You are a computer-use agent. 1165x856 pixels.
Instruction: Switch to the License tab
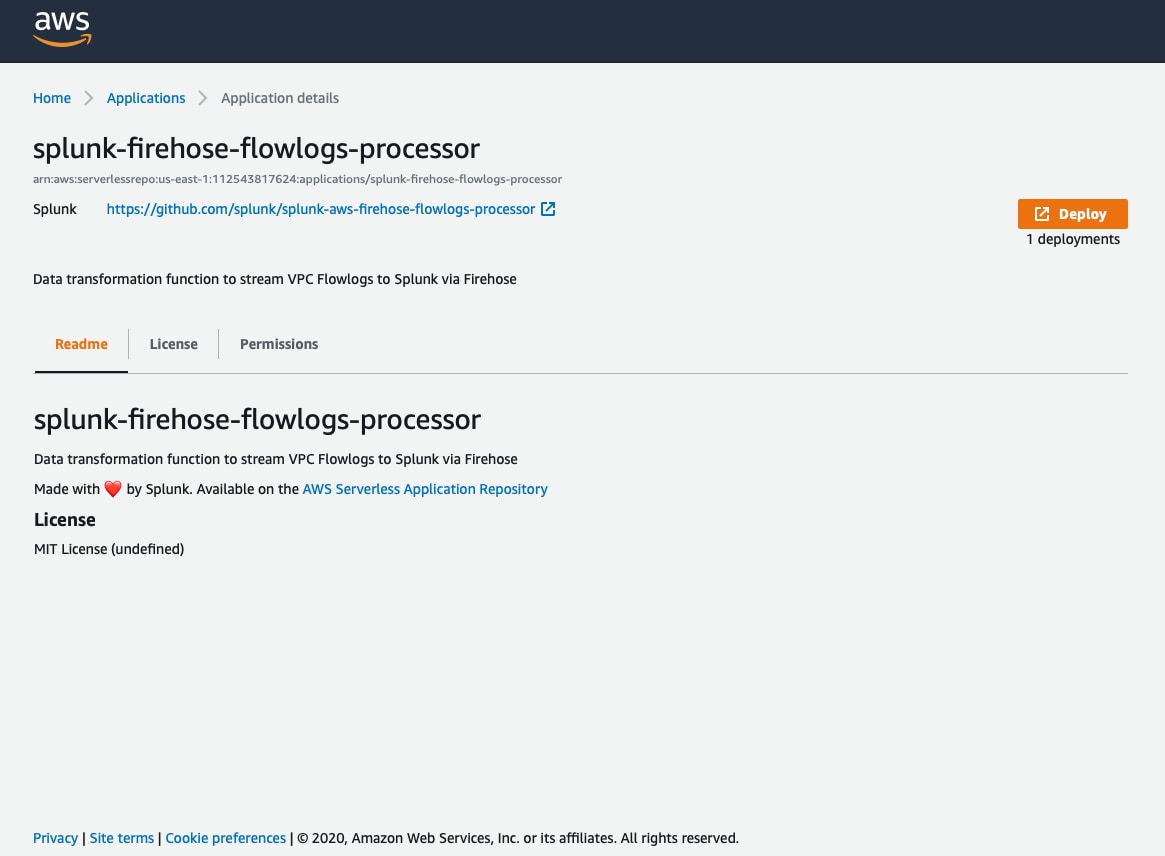click(173, 344)
